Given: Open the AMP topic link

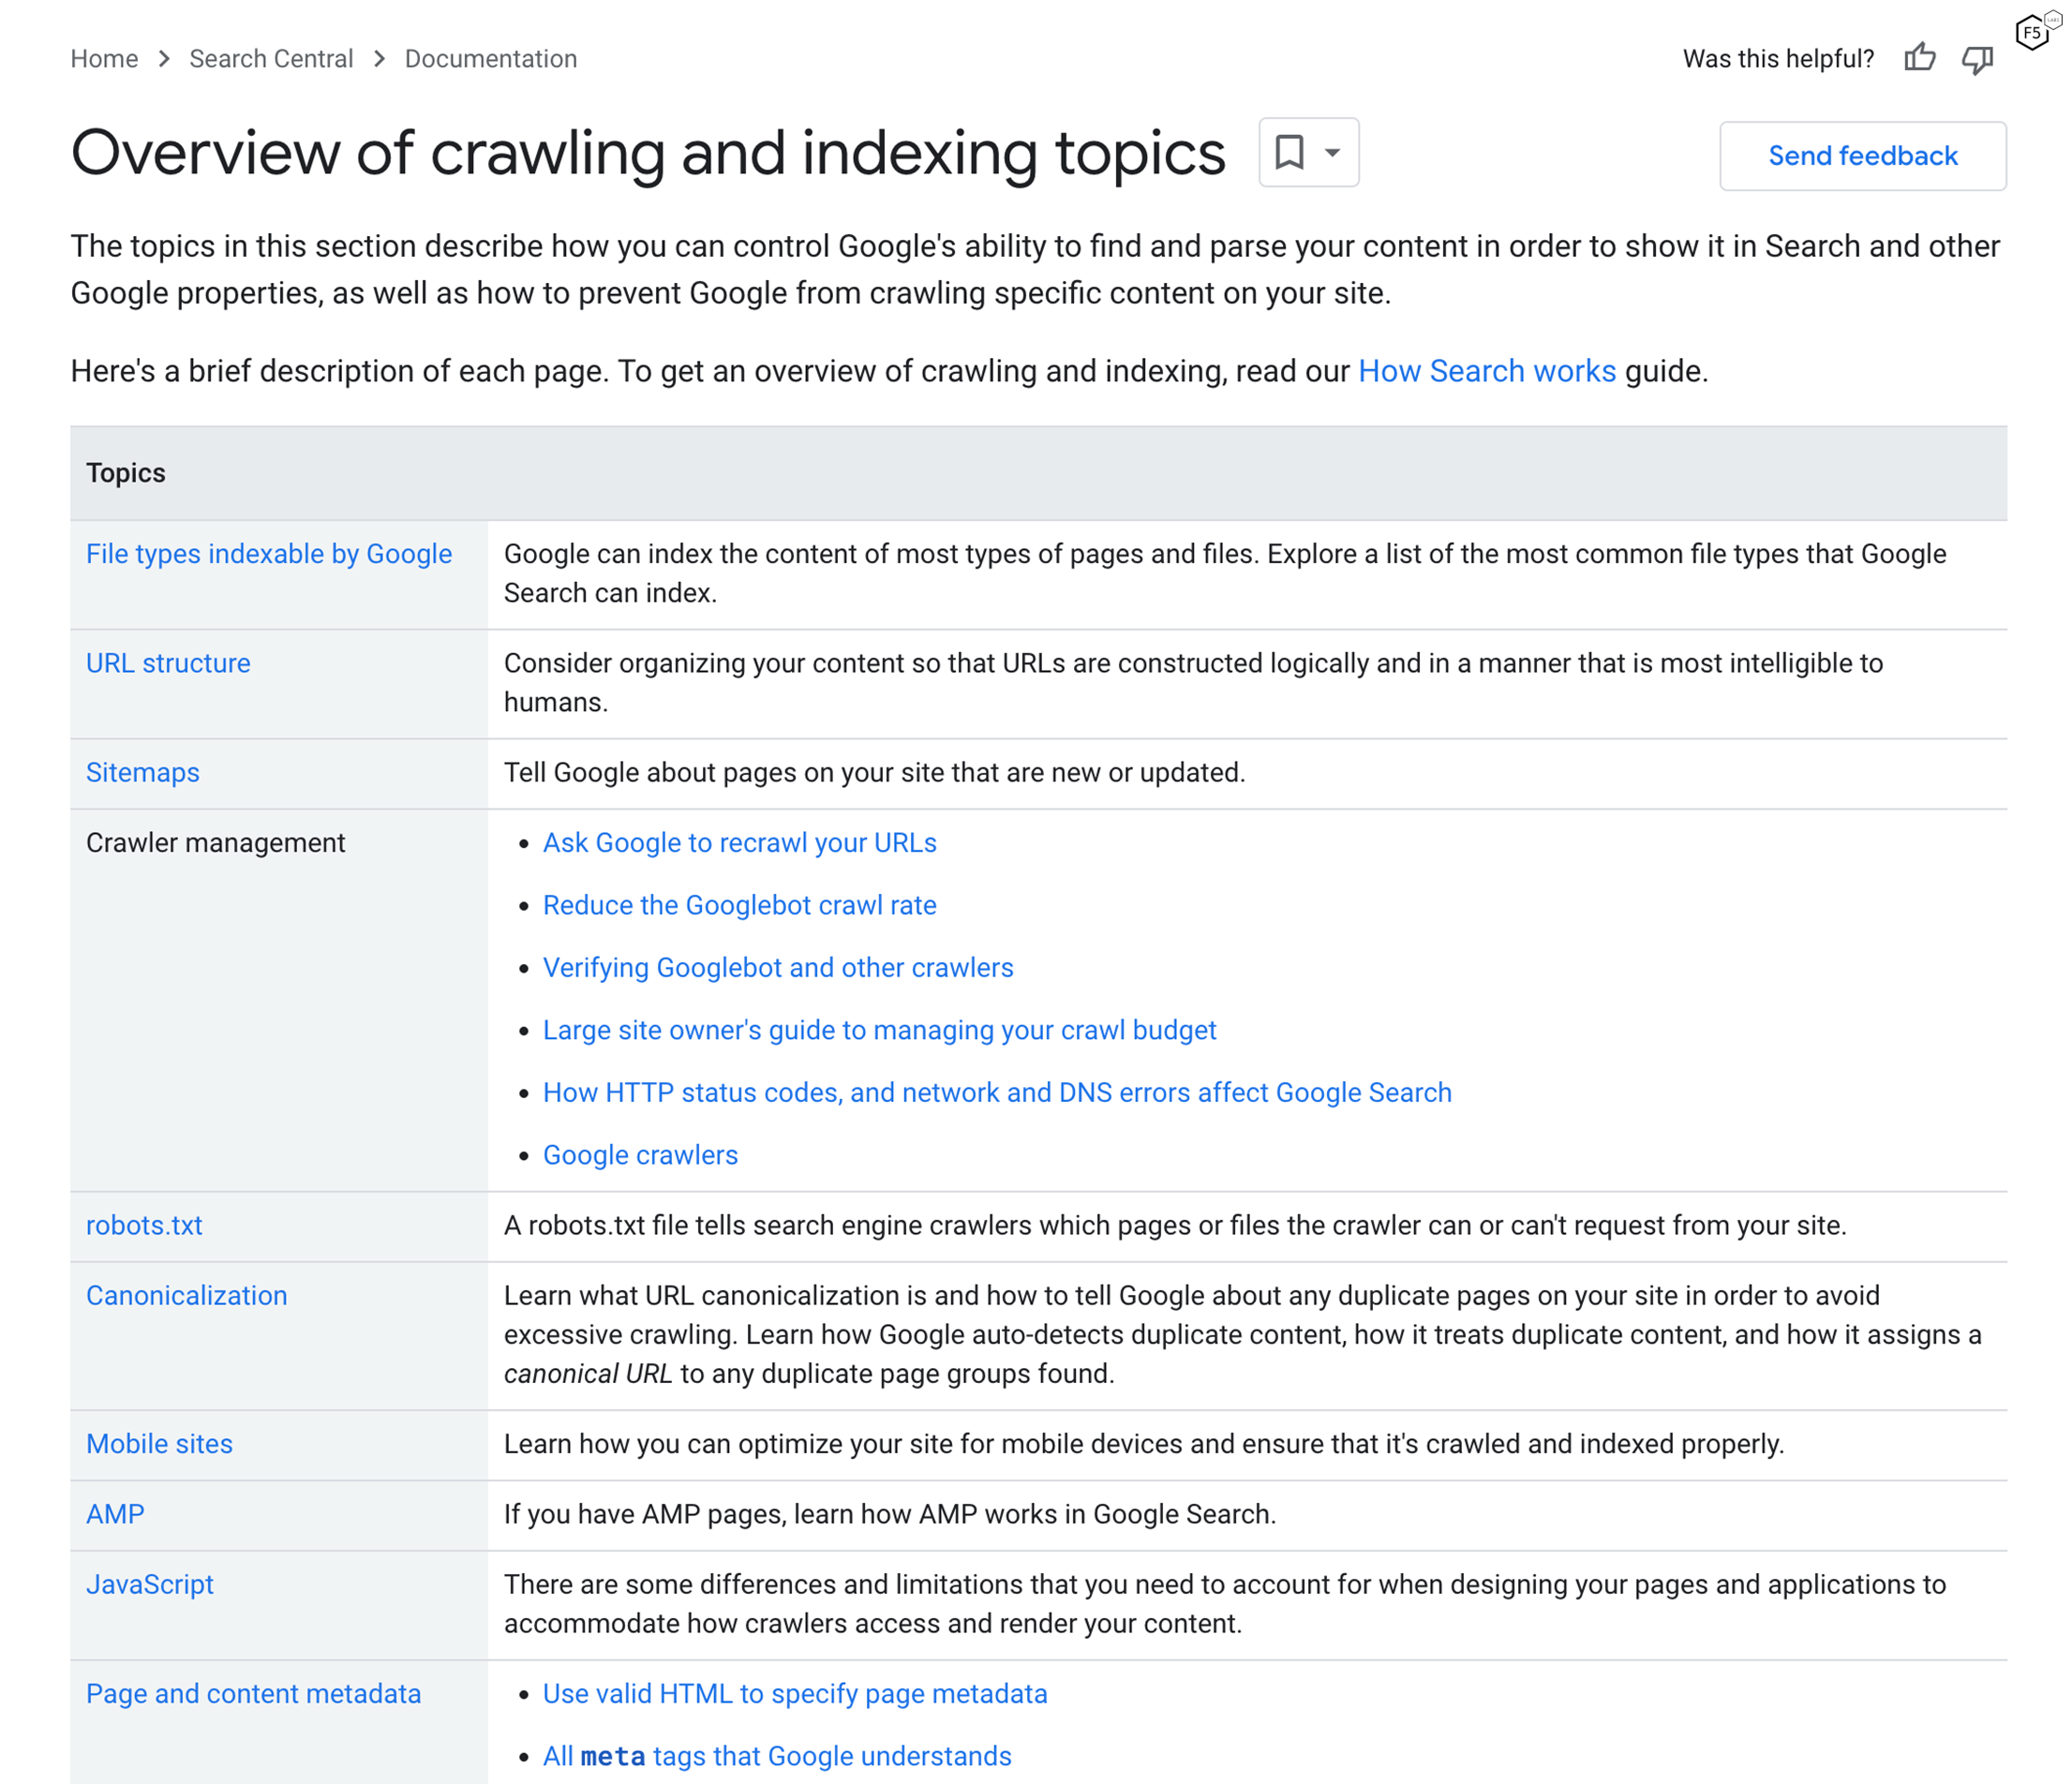Looking at the screenshot, I should click(x=115, y=1514).
